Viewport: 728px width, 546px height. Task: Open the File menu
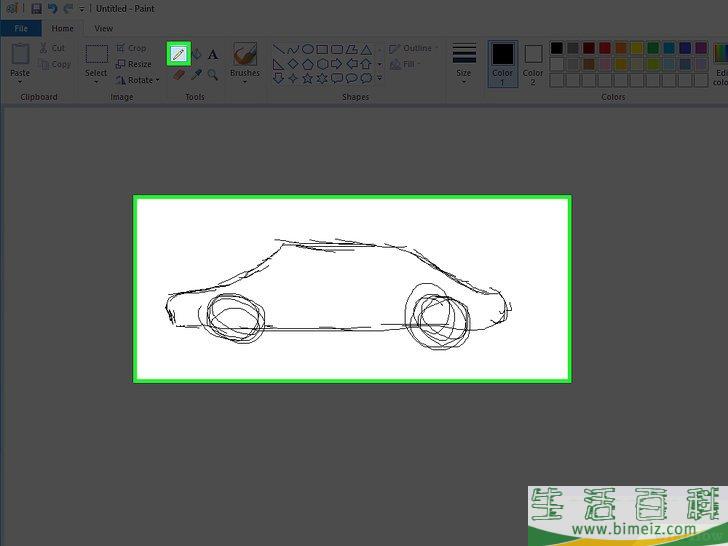click(21, 29)
